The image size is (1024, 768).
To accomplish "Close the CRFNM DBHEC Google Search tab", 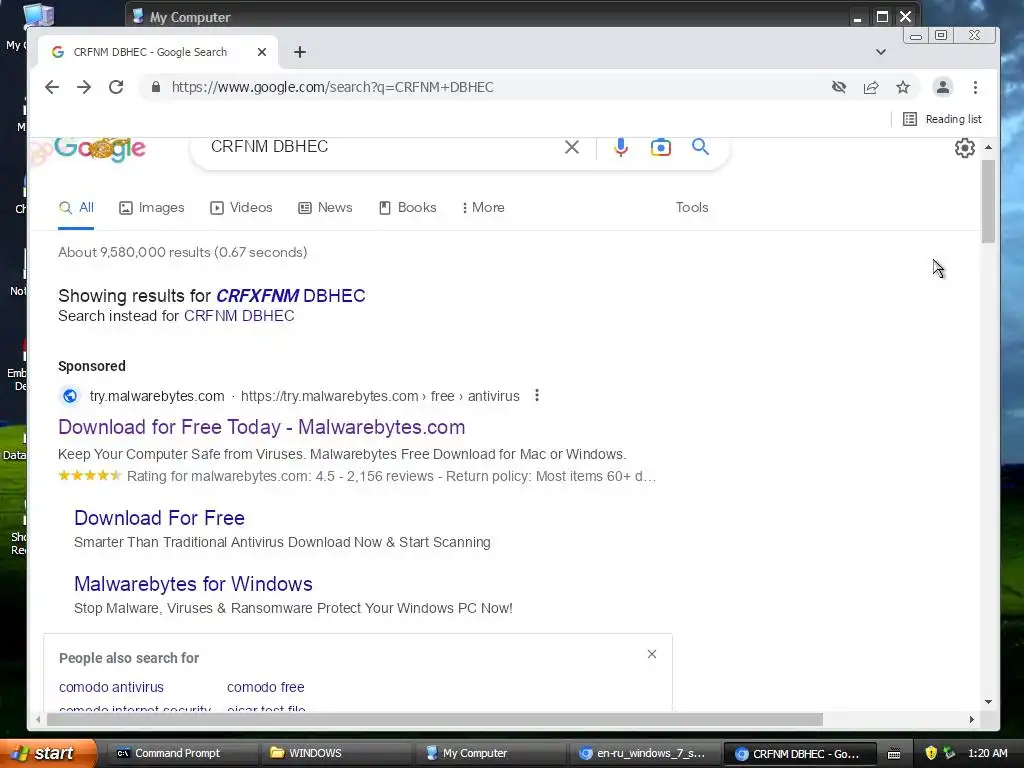I will coord(262,52).
